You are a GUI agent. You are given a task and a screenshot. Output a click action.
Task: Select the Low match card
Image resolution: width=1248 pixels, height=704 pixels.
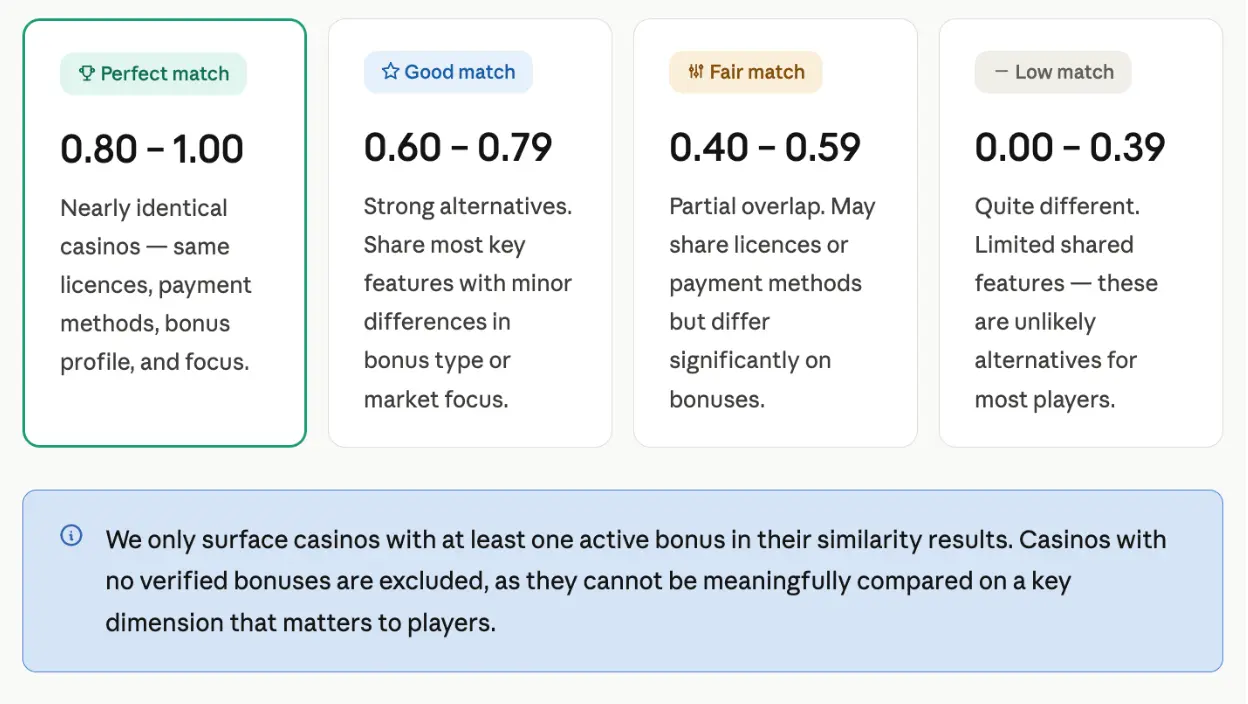tap(1080, 232)
